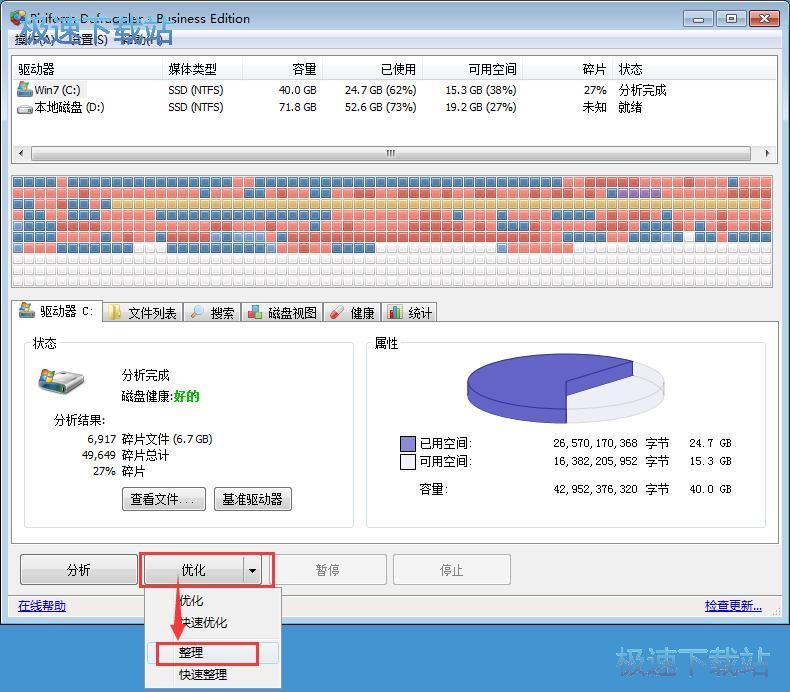790x692 pixels.
Task: Click the Defraggler app icon in title bar
Action: click(18, 17)
